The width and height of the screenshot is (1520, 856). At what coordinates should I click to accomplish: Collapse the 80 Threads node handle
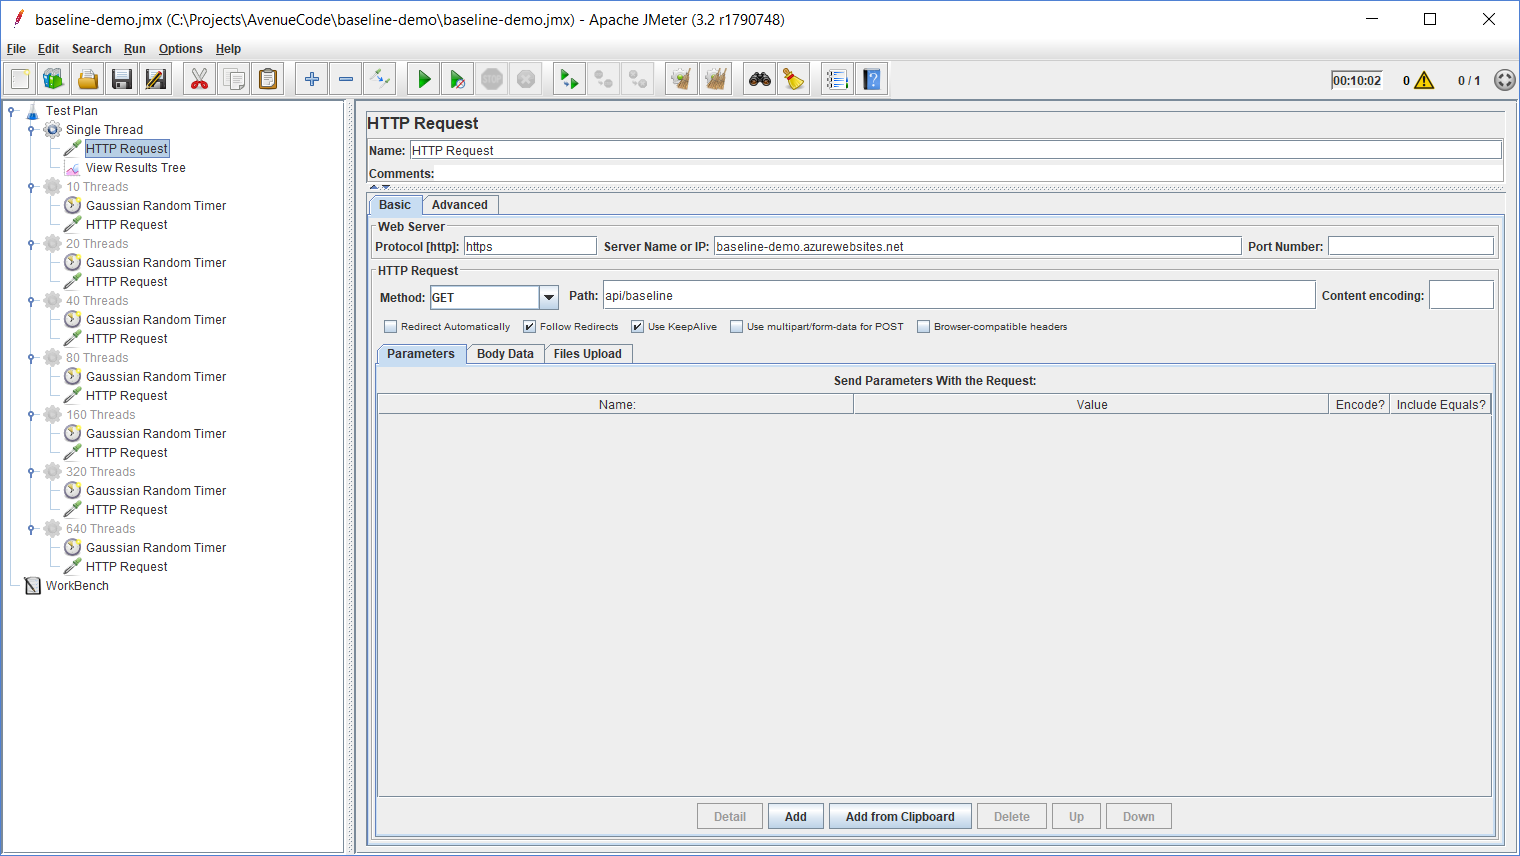pos(32,358)
